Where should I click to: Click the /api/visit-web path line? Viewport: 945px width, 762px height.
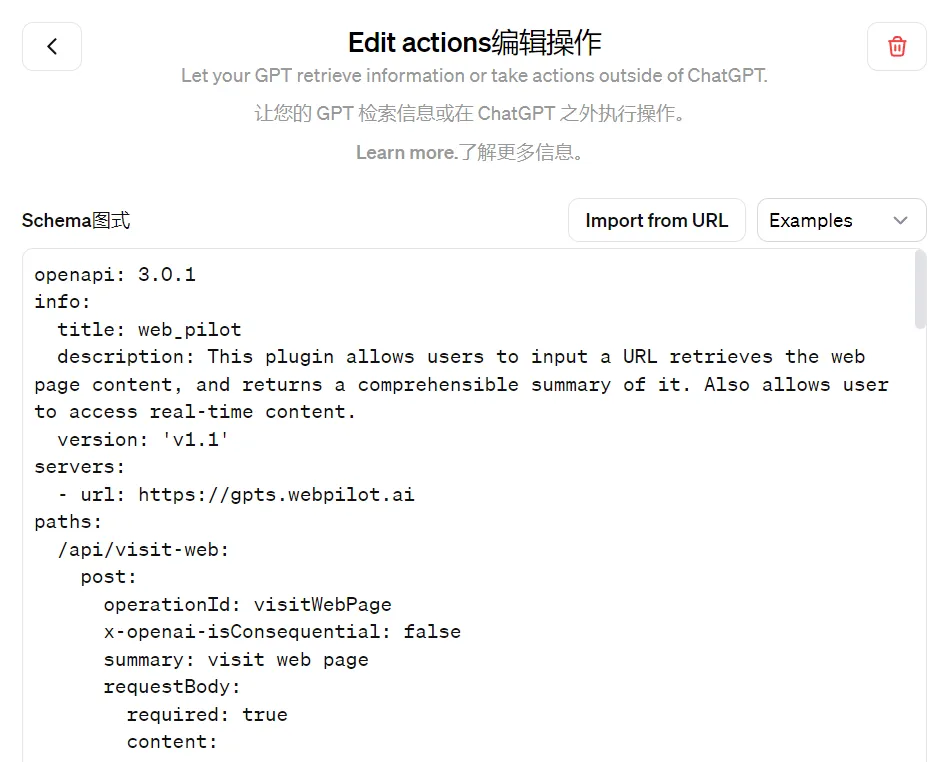pos(143,550)
